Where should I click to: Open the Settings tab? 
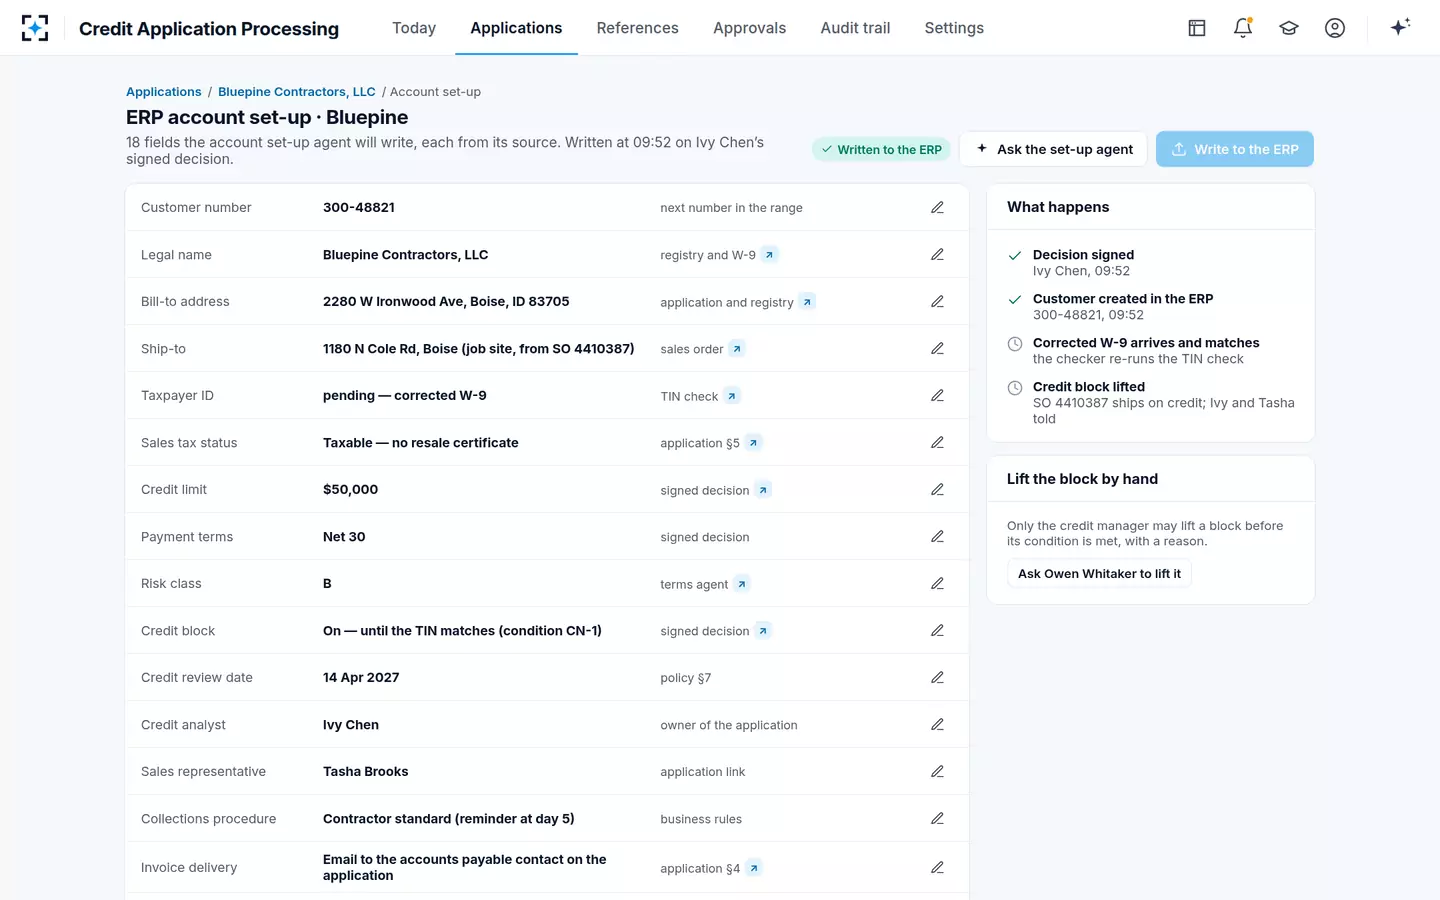pos(954,28)
